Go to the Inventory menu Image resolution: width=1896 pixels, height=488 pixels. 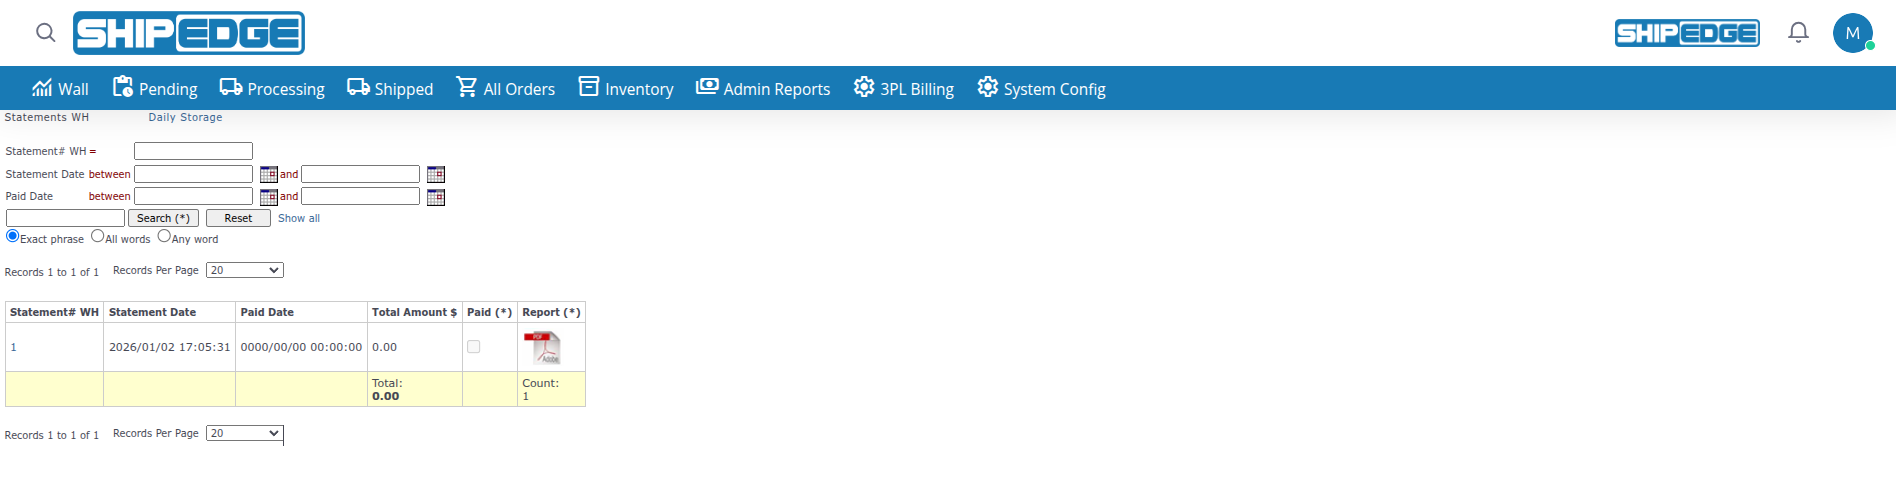click(626, 89)
